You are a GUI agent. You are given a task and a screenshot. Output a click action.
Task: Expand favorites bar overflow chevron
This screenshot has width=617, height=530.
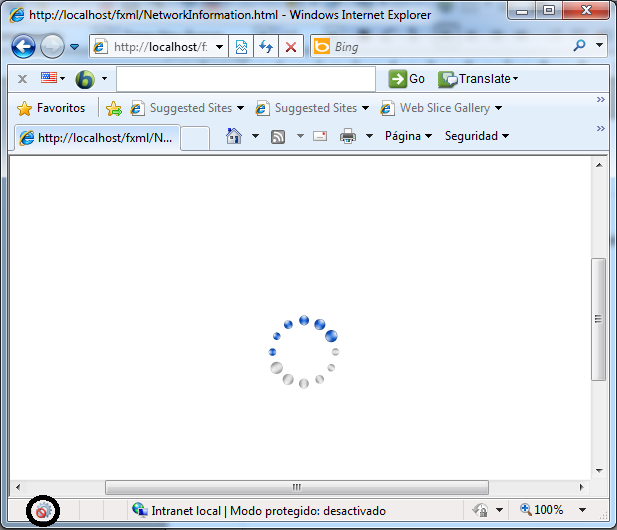(600, 100)
